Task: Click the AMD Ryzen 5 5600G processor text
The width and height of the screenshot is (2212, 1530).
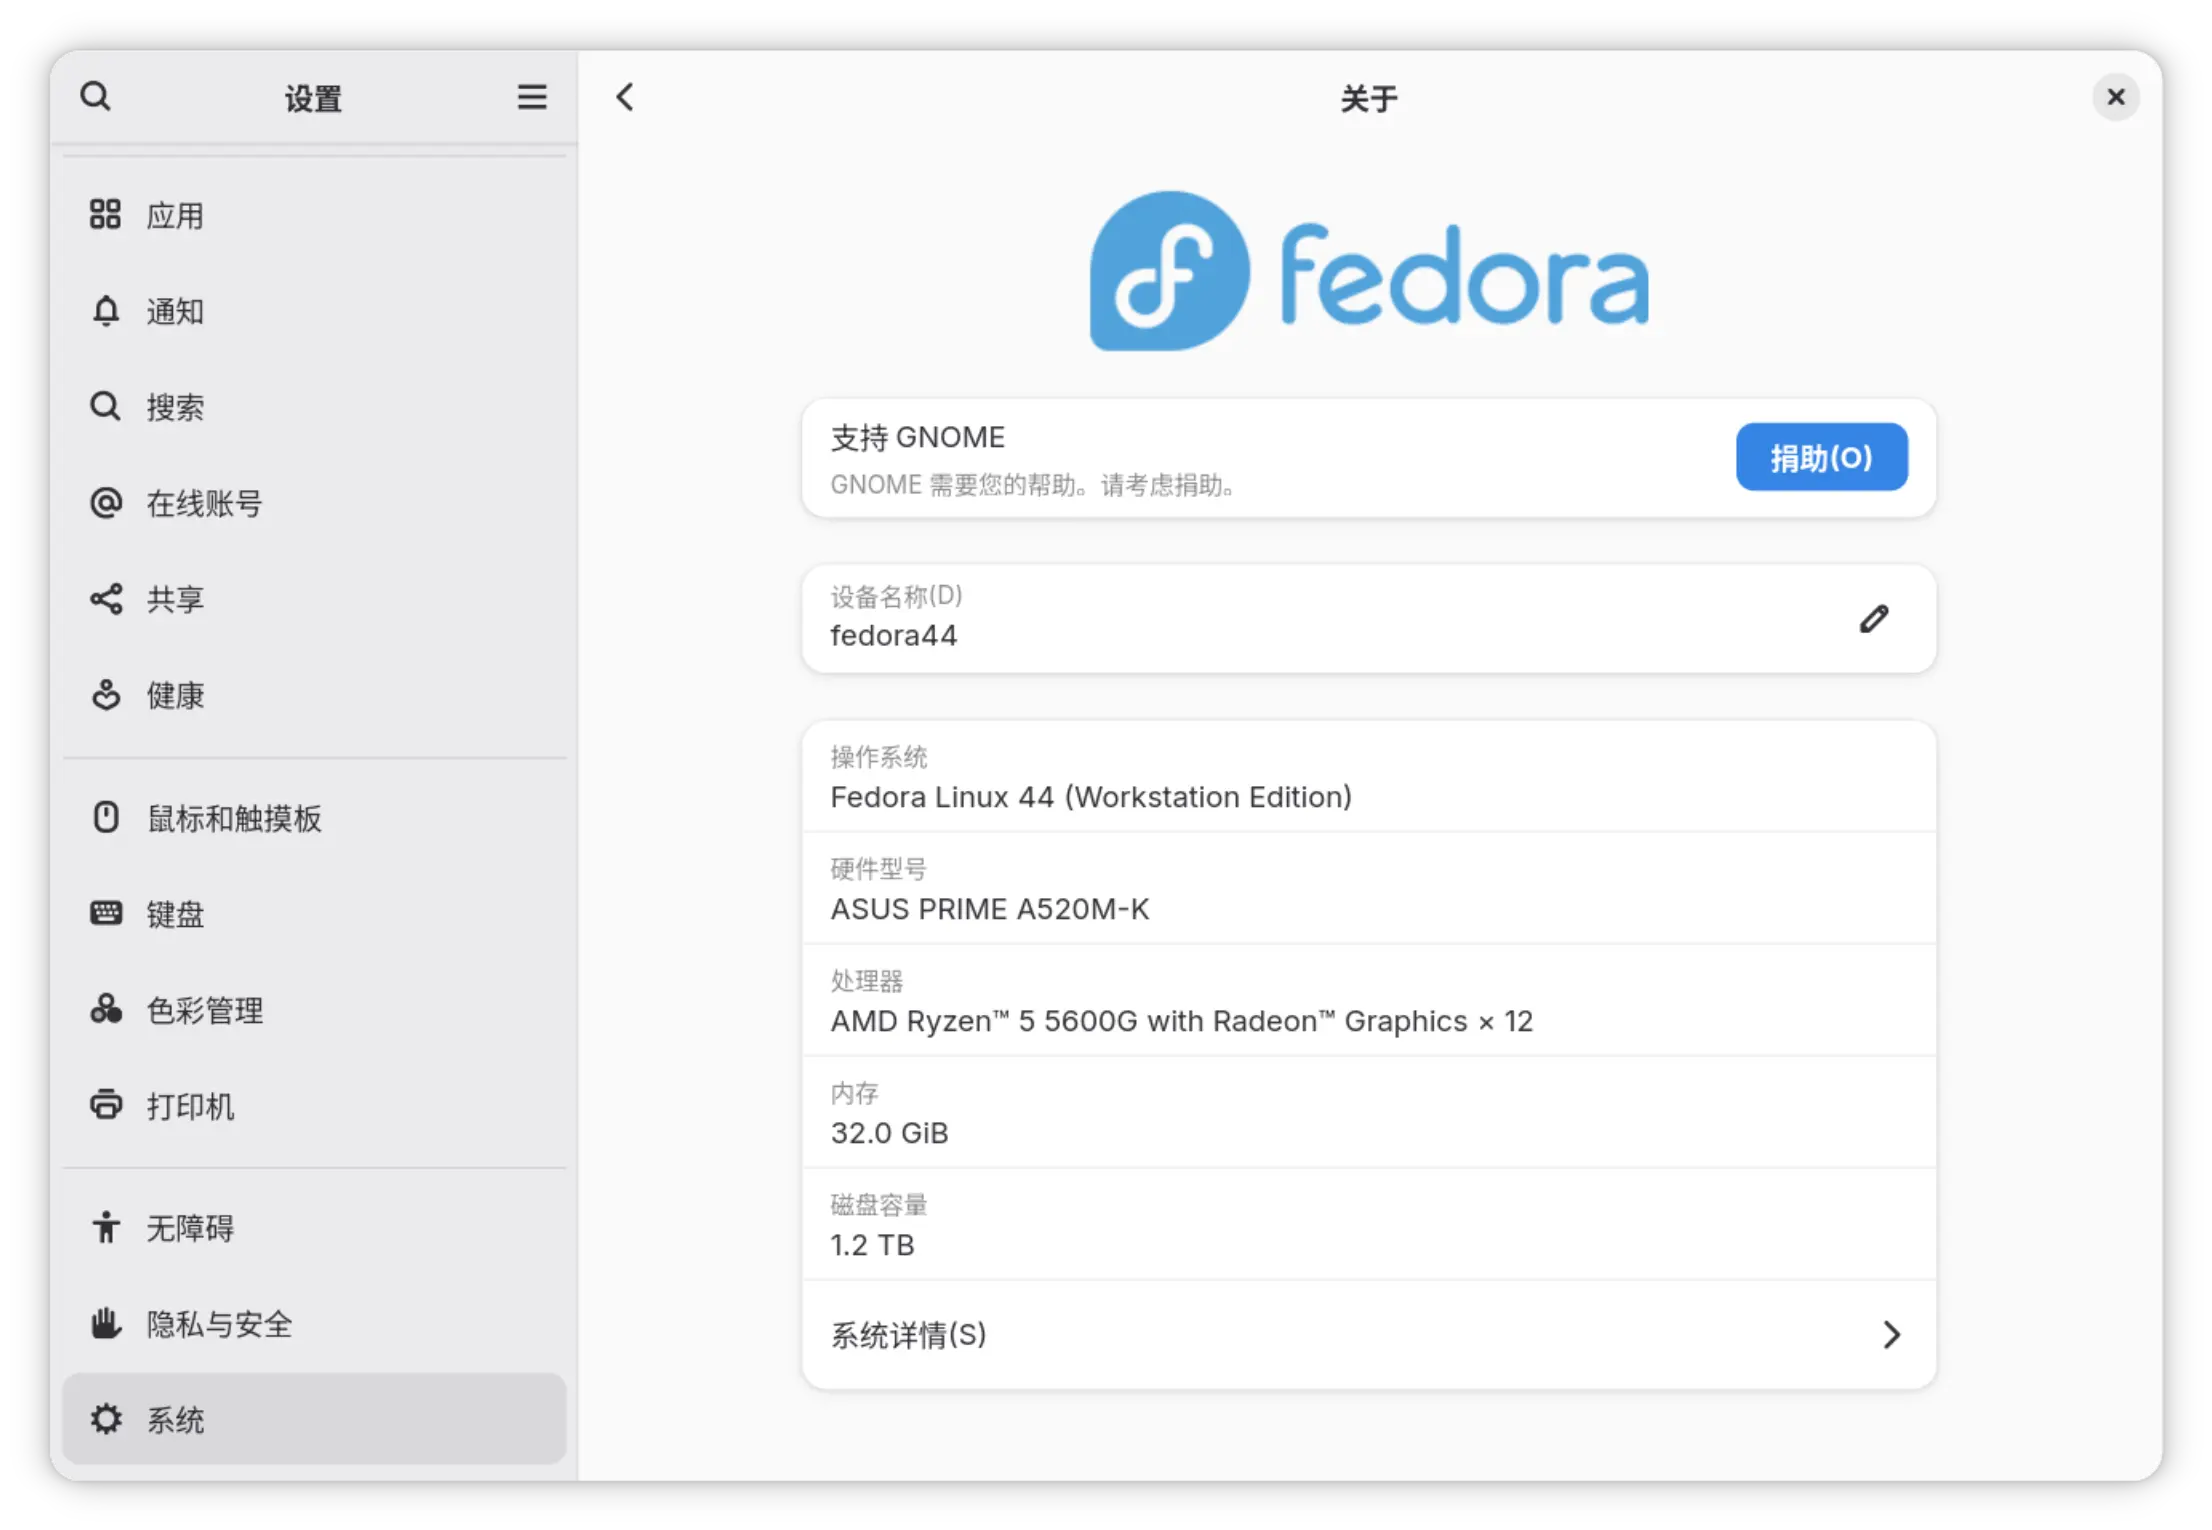Action: 1181,1021
